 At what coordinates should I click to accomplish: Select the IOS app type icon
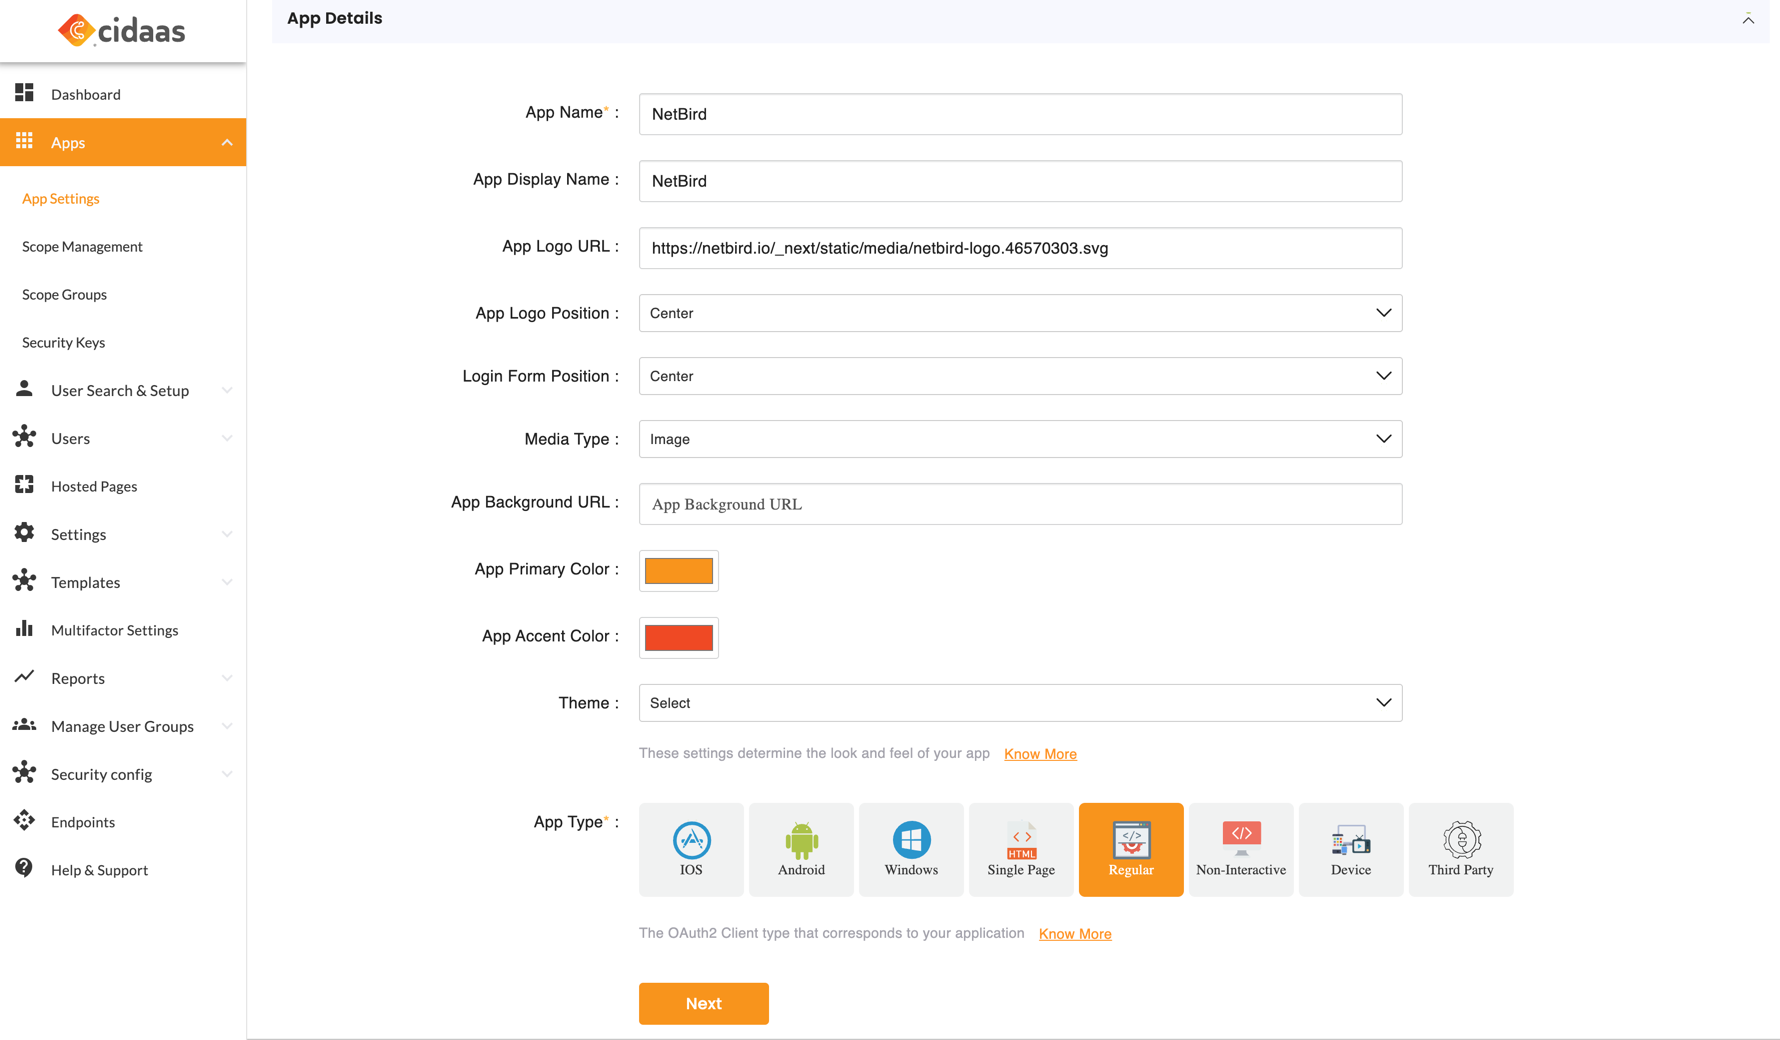691,849
